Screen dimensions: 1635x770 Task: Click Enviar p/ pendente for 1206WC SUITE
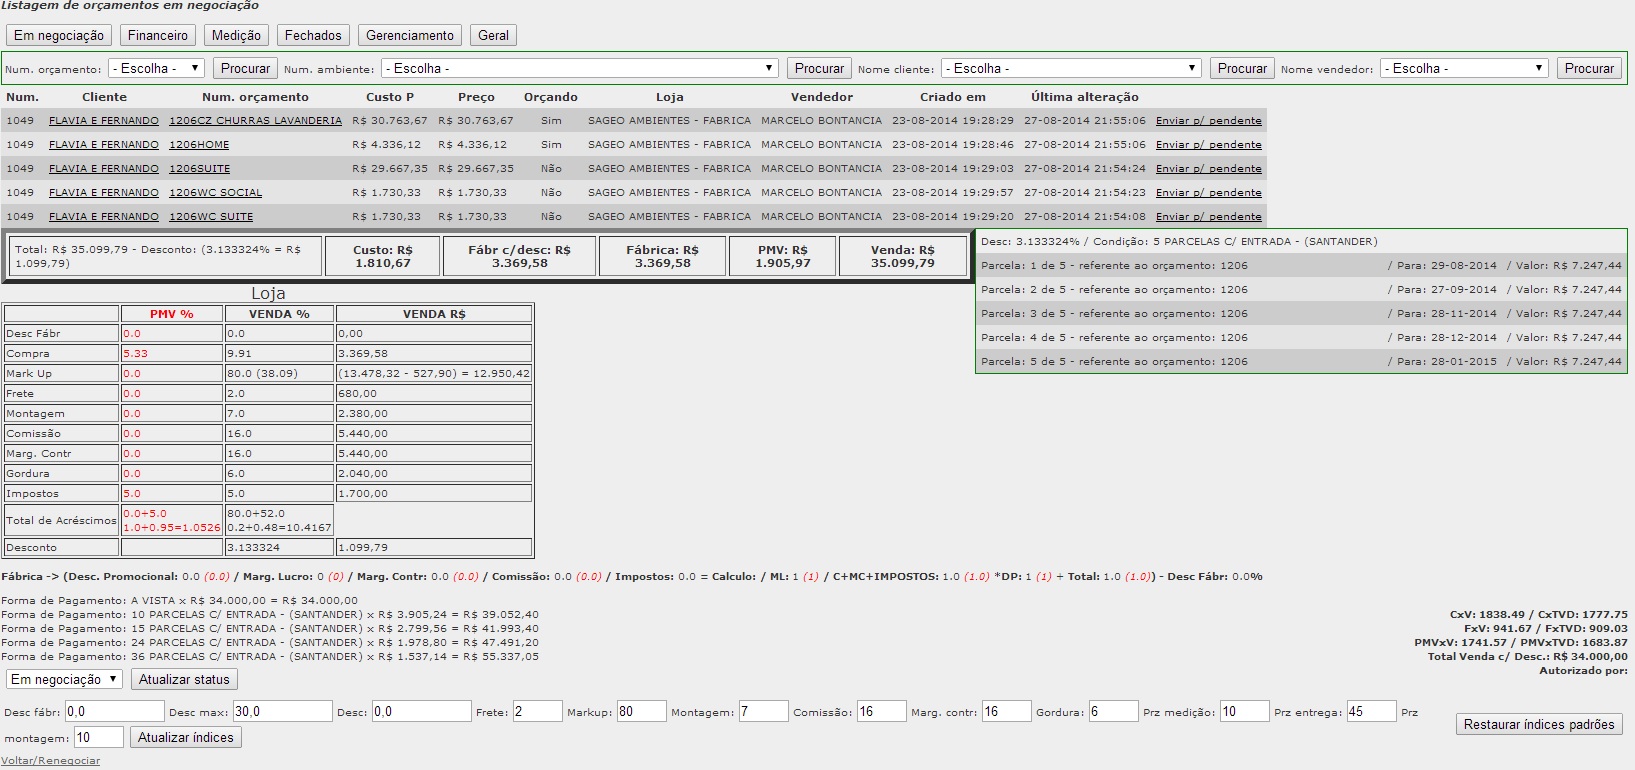click(1209, 216)
